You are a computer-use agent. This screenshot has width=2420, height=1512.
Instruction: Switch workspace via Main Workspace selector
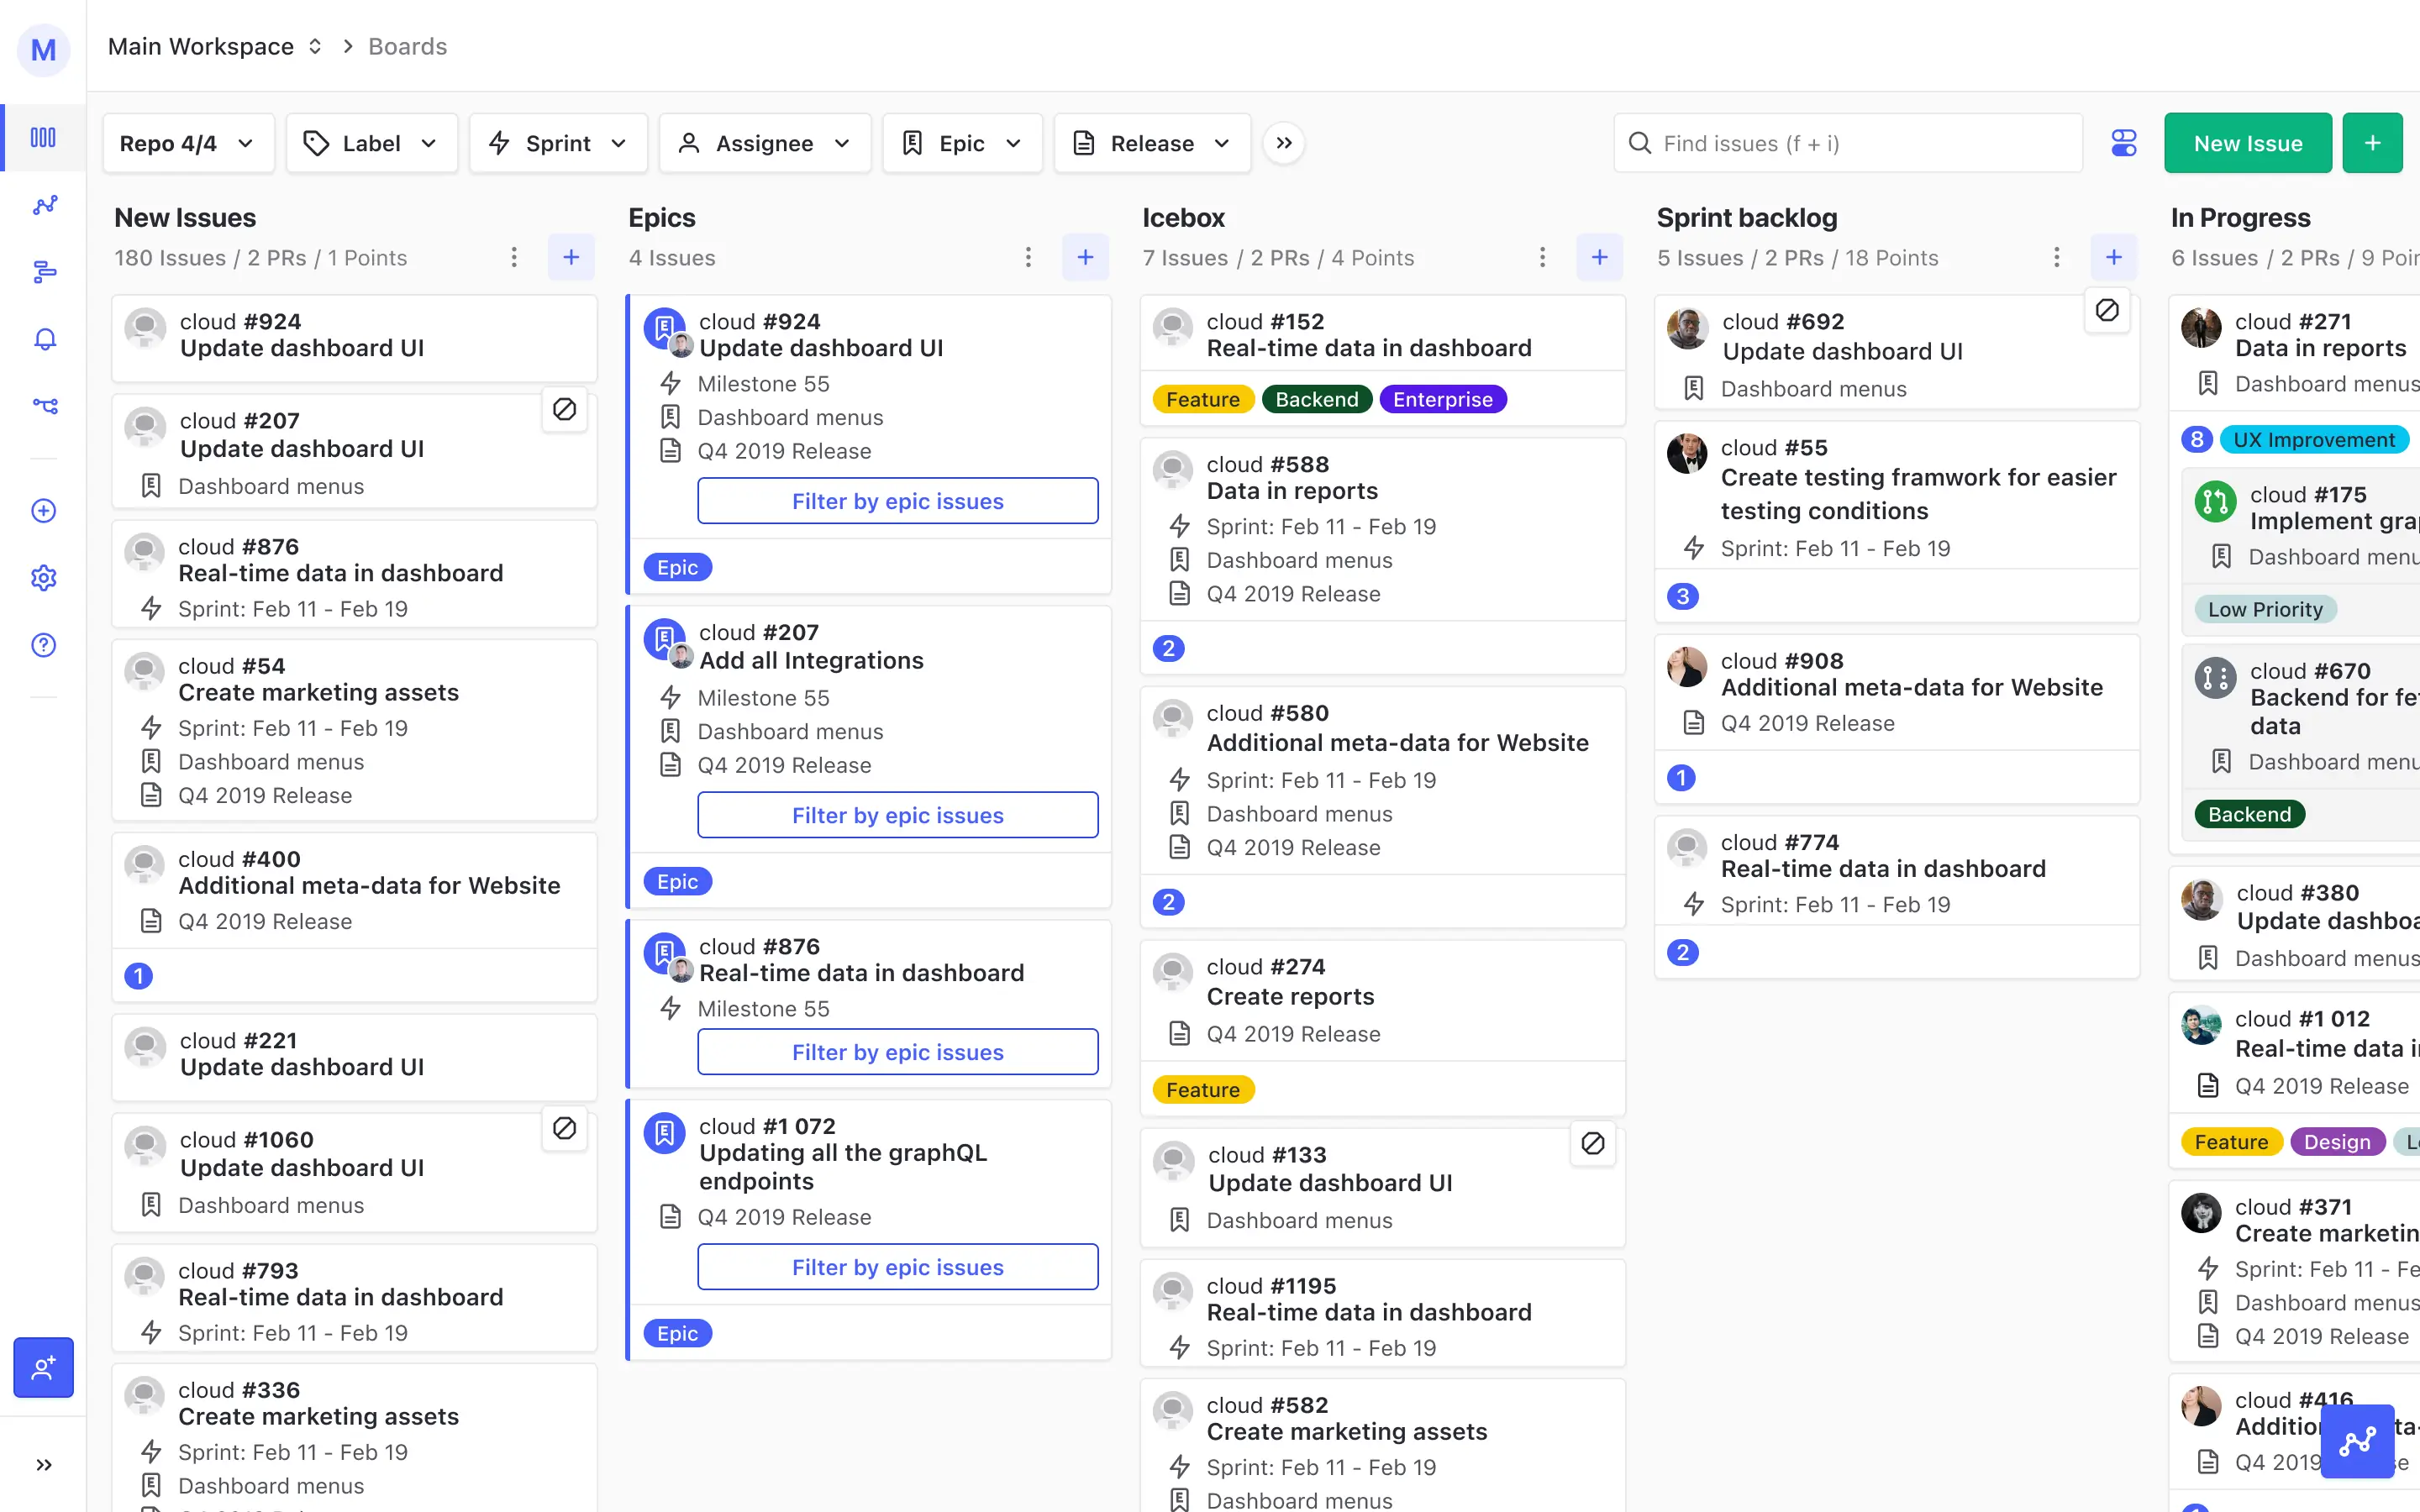[x=215, y=46]
